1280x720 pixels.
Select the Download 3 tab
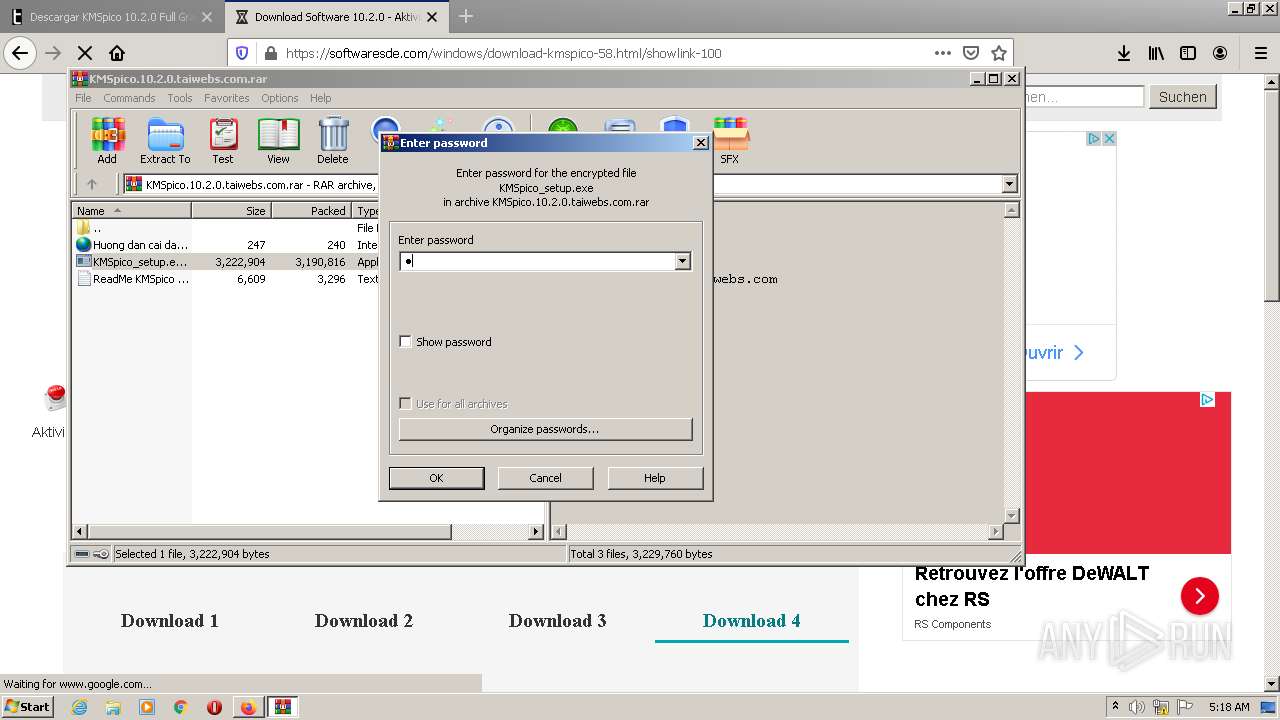point(558,621)
